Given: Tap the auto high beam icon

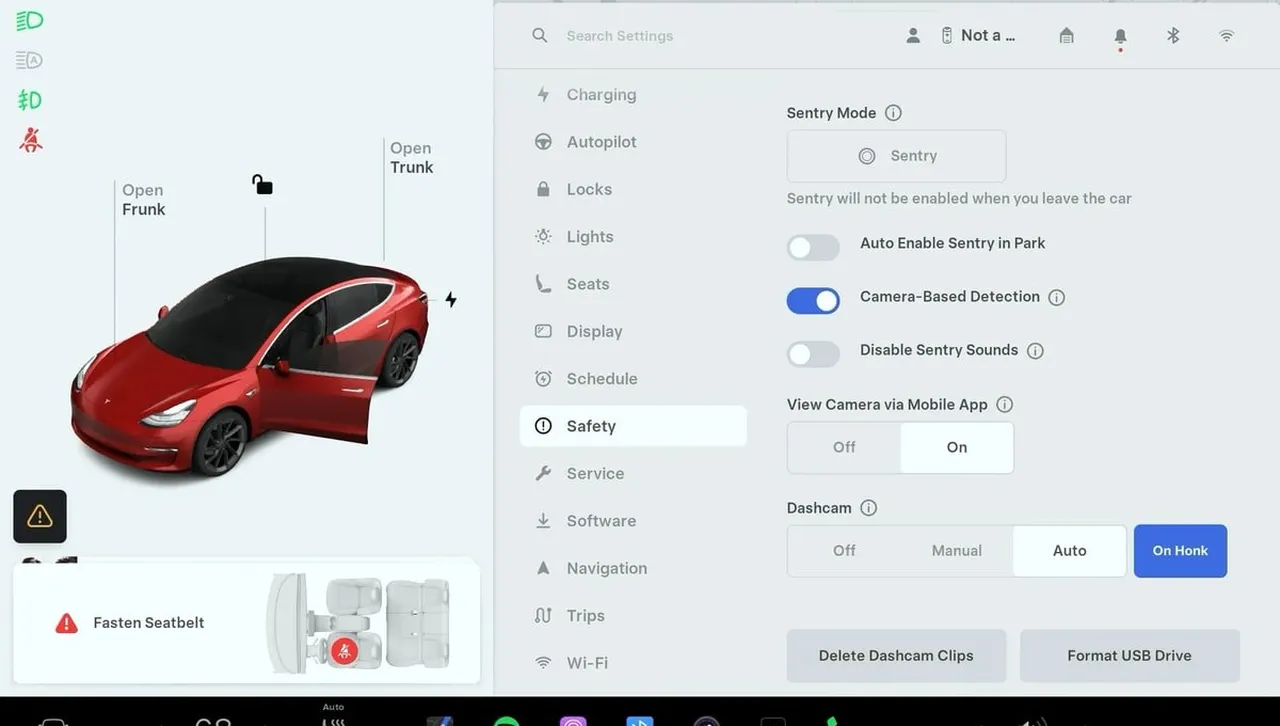Looking at the screenshot, I should coord(29,60).
